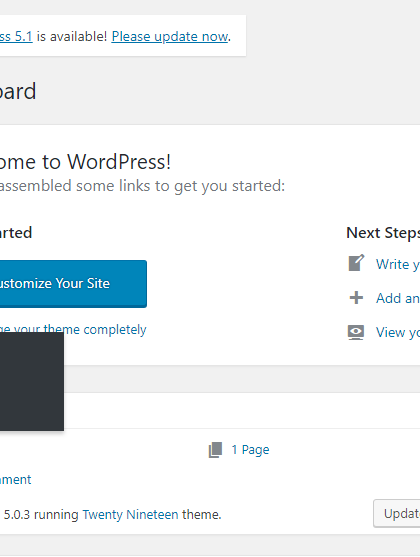Click the write post pencil icon
Viewport: 420px width, 557px height.
point(356,263)
